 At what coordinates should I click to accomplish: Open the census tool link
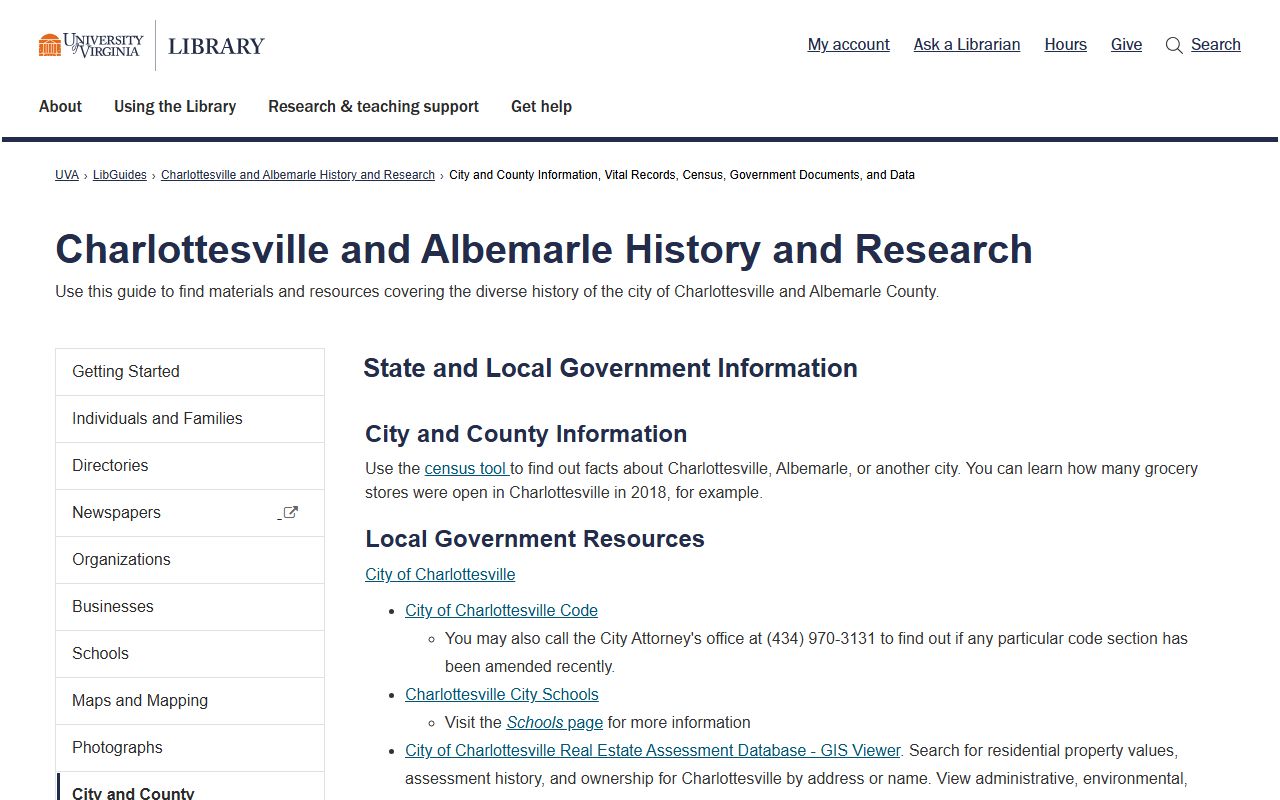coord(467,469)
